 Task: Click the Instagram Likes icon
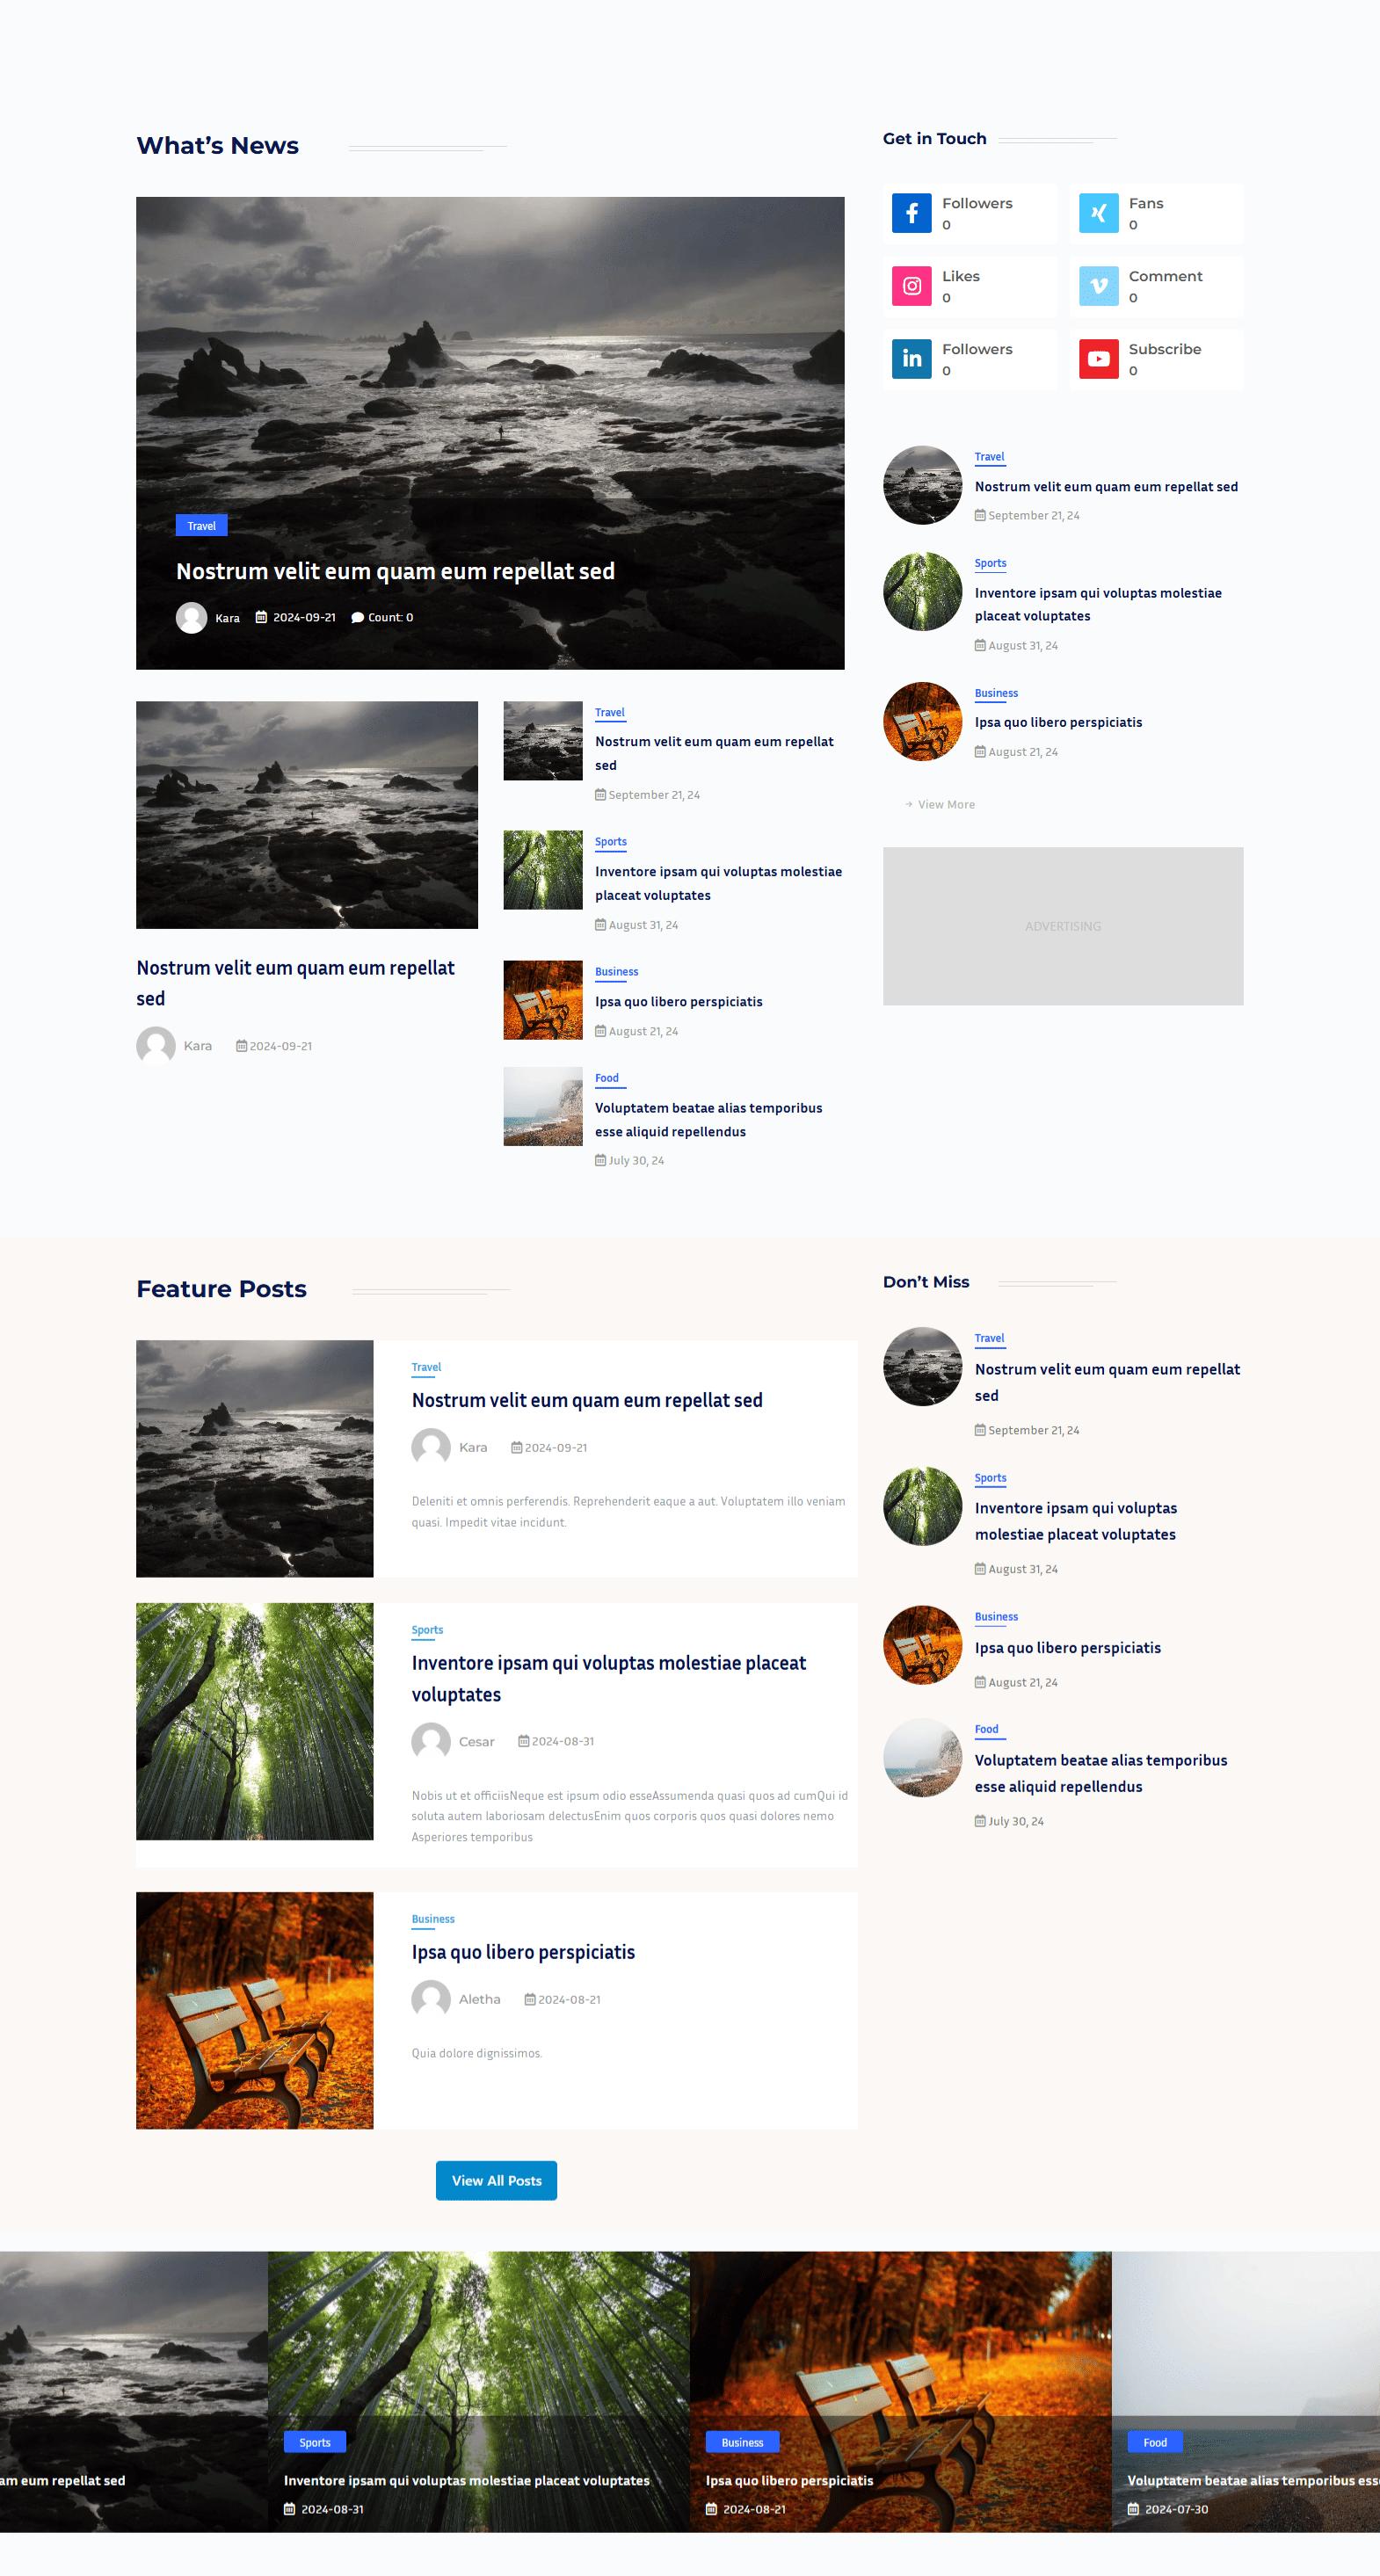coord(911,286)
